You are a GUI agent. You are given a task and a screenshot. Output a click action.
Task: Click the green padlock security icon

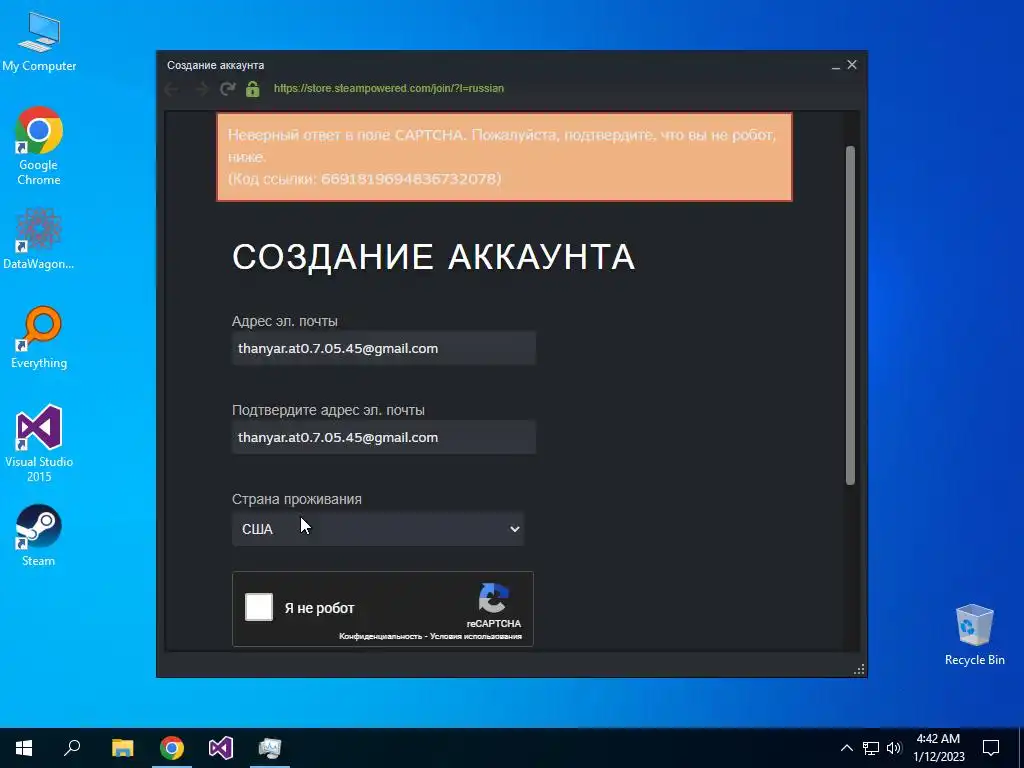253,89
